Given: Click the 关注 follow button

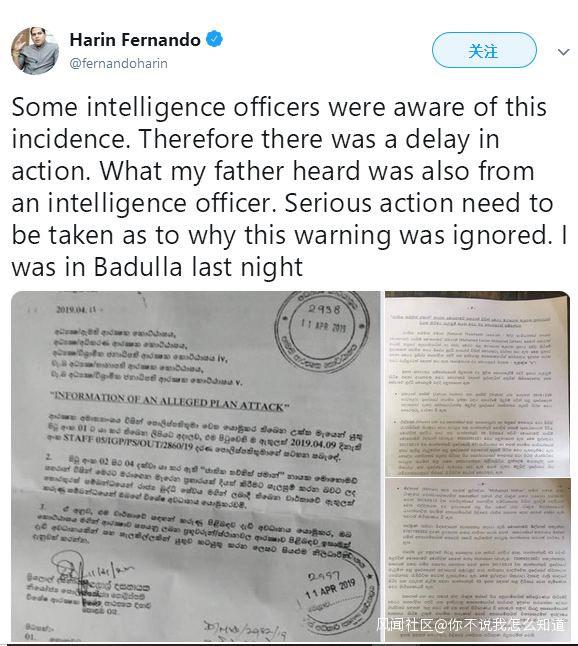Looking at the screenshot, I should pyautogui.click(x=484, y=50).
